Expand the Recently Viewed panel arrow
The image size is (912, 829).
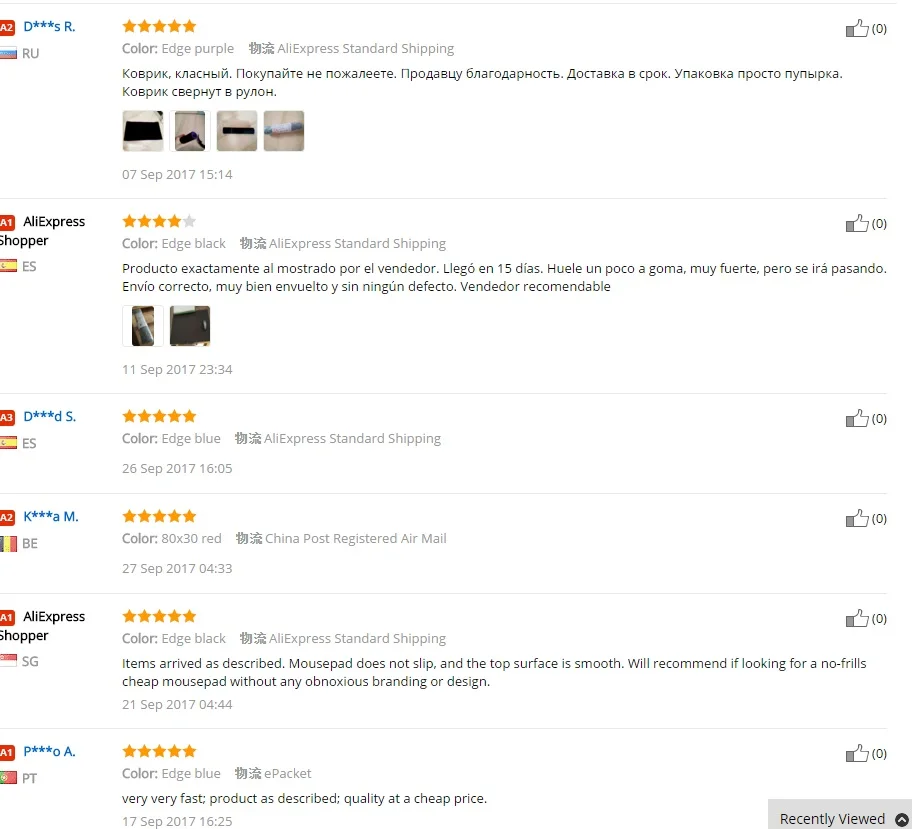coord(902,819)
